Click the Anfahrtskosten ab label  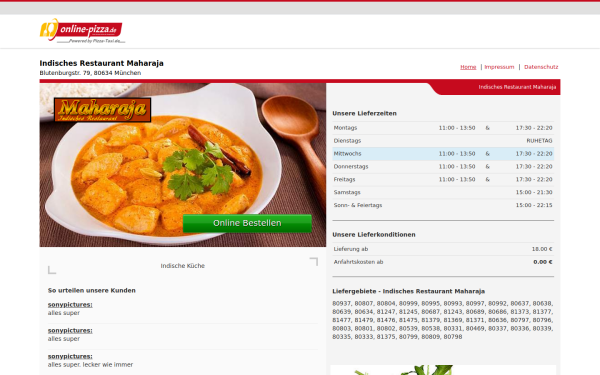[x=358, y=262]
